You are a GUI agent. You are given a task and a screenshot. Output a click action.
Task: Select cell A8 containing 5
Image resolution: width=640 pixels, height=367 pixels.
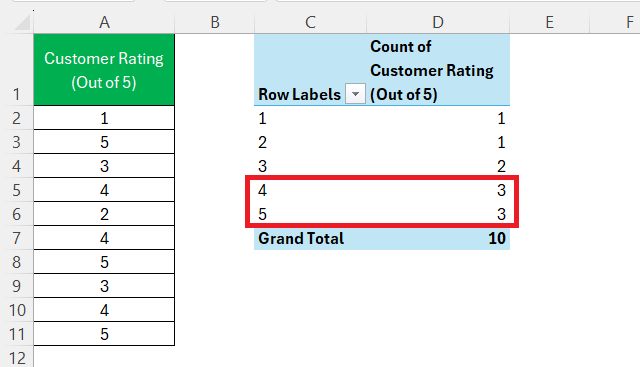[x=104, y=262]
